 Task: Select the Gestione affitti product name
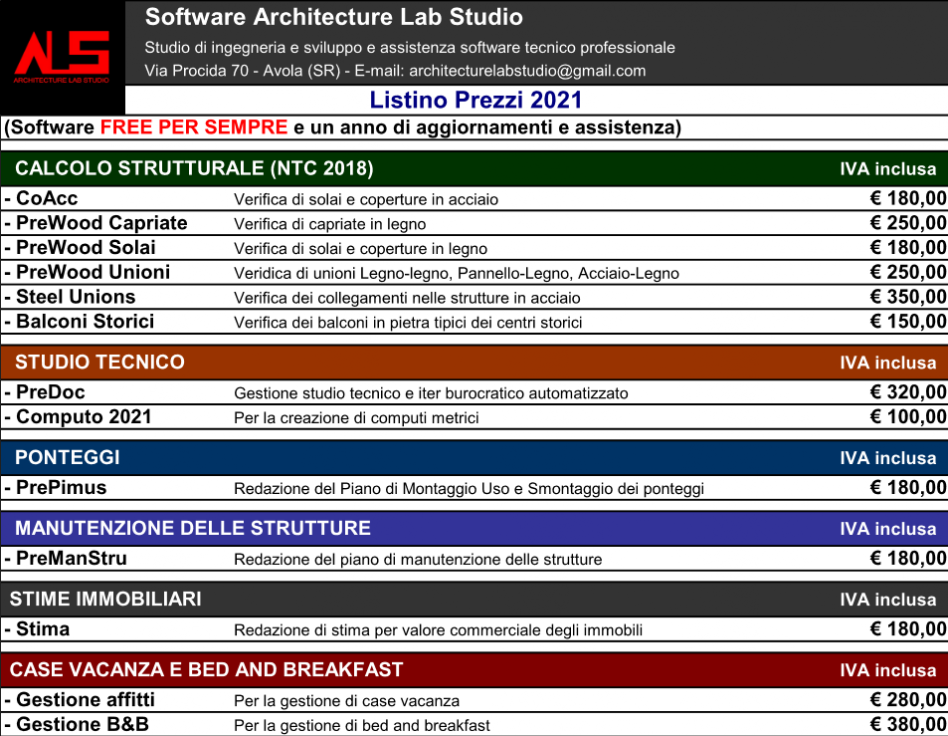(x=85, y=700)
